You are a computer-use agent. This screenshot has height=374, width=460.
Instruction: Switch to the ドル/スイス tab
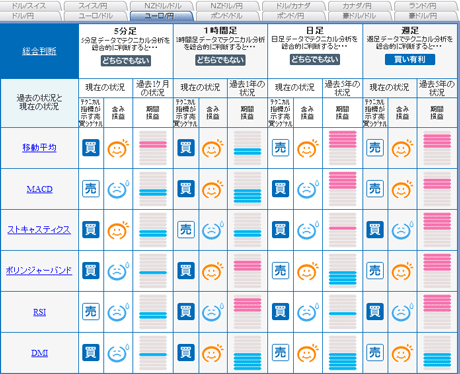[31, 6]
